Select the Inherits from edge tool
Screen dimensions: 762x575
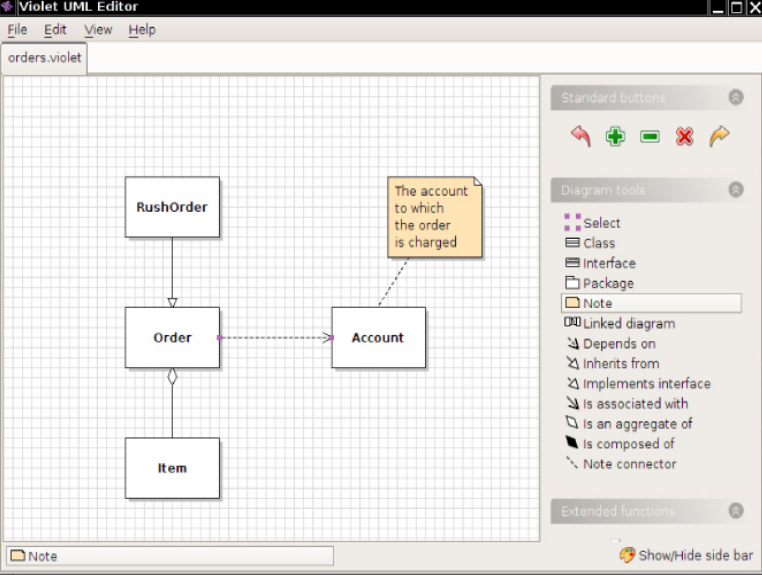[x=620, y=363]
